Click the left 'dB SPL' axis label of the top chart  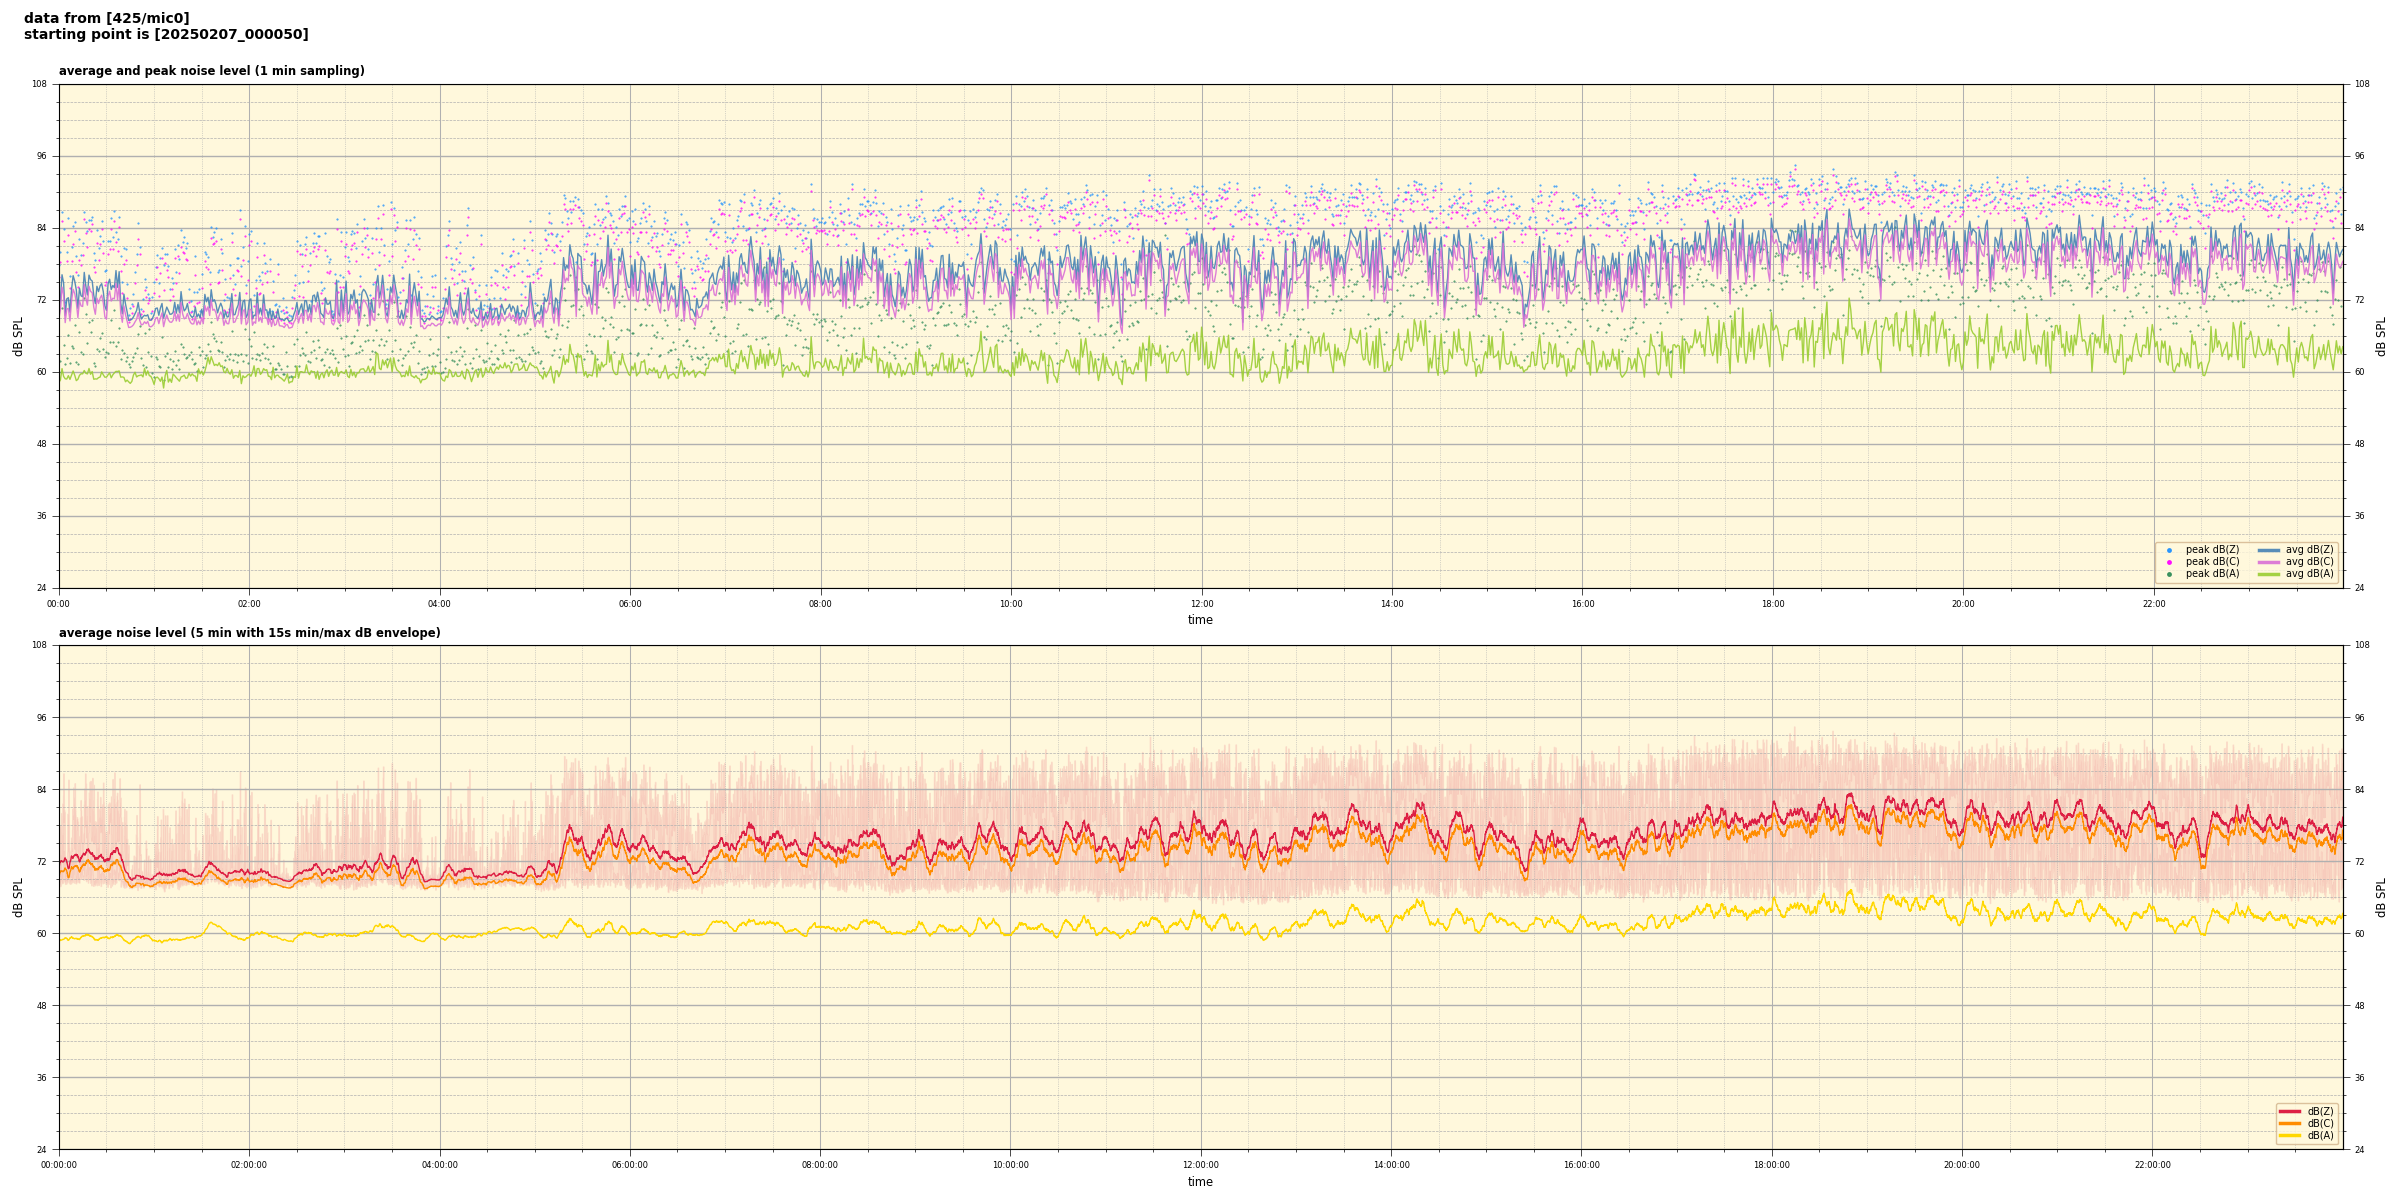tap(18, 336)
